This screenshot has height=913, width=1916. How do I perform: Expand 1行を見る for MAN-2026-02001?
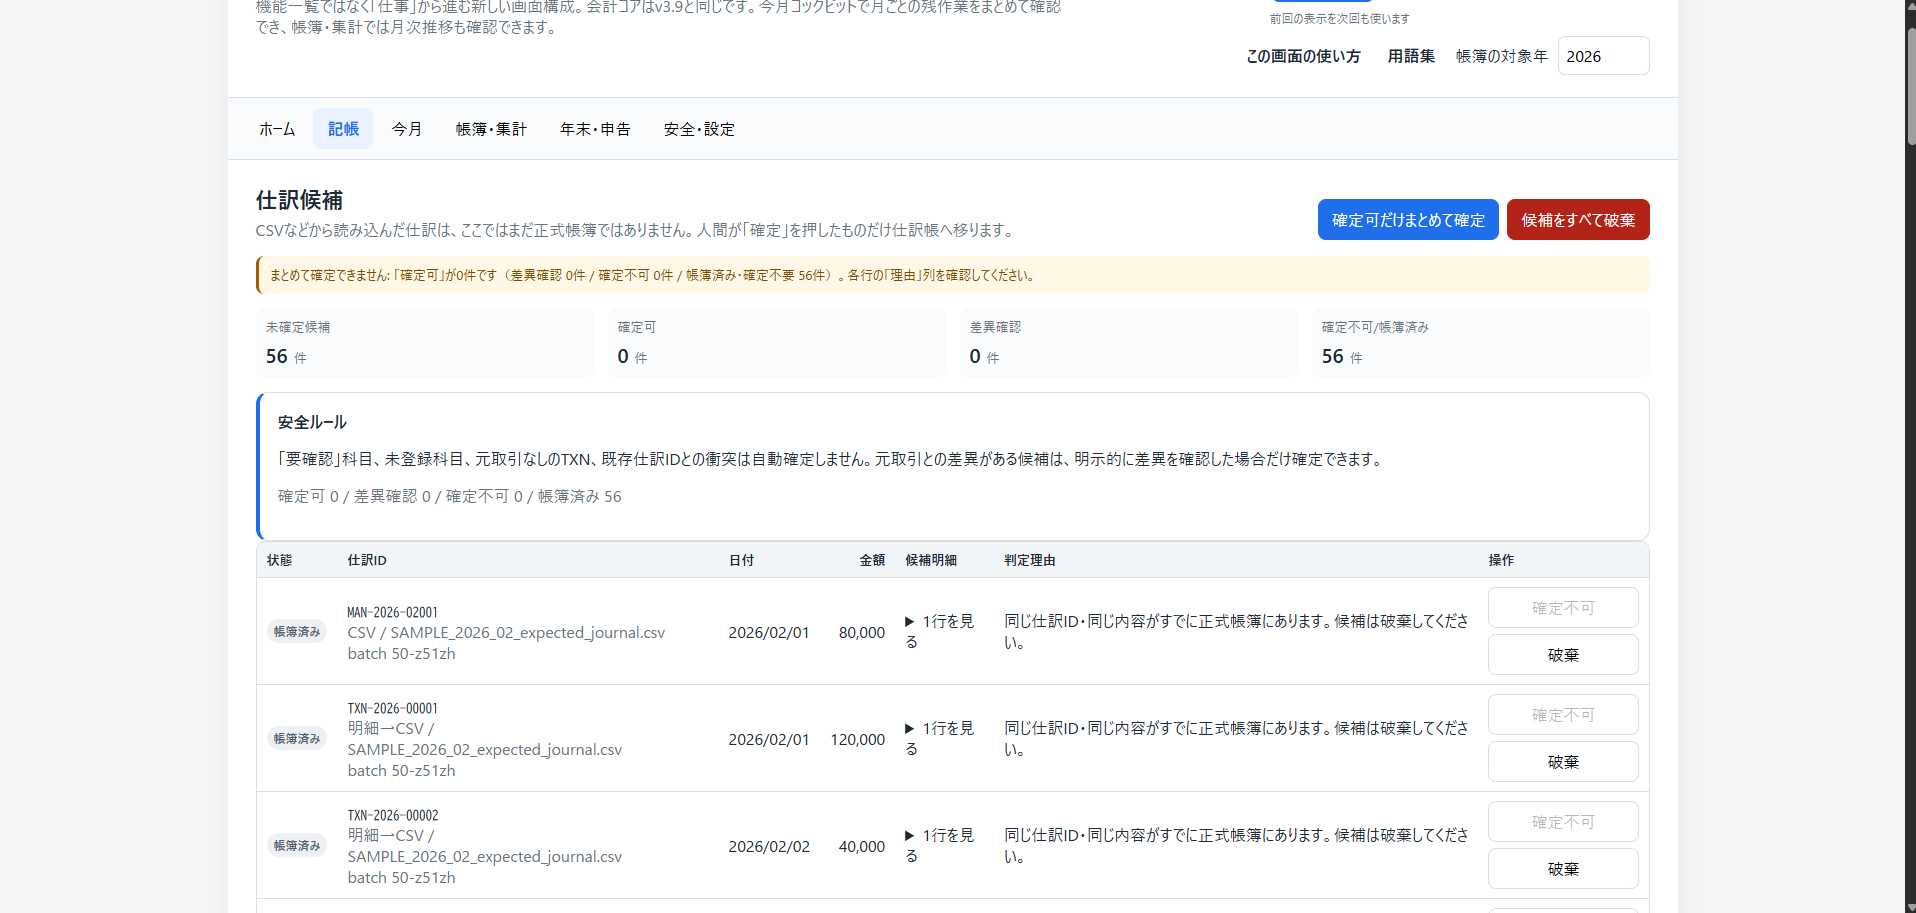click(x=940, y=631)
